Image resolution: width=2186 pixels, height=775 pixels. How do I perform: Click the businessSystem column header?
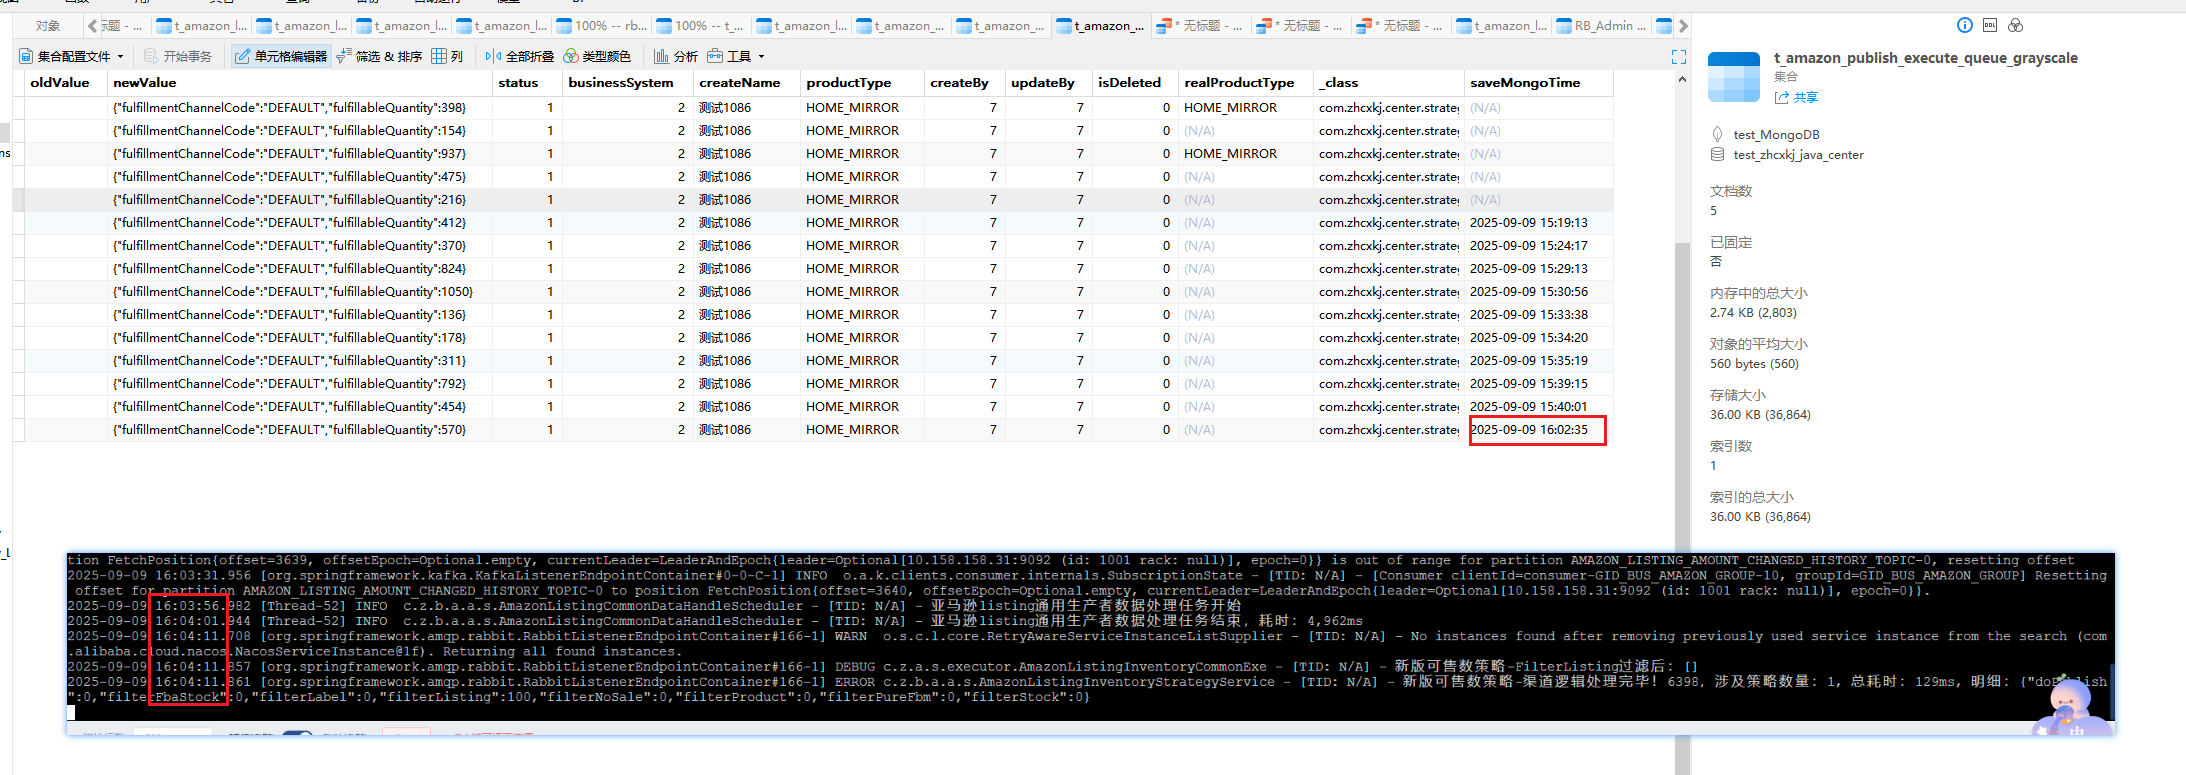(x=627, y=83)
